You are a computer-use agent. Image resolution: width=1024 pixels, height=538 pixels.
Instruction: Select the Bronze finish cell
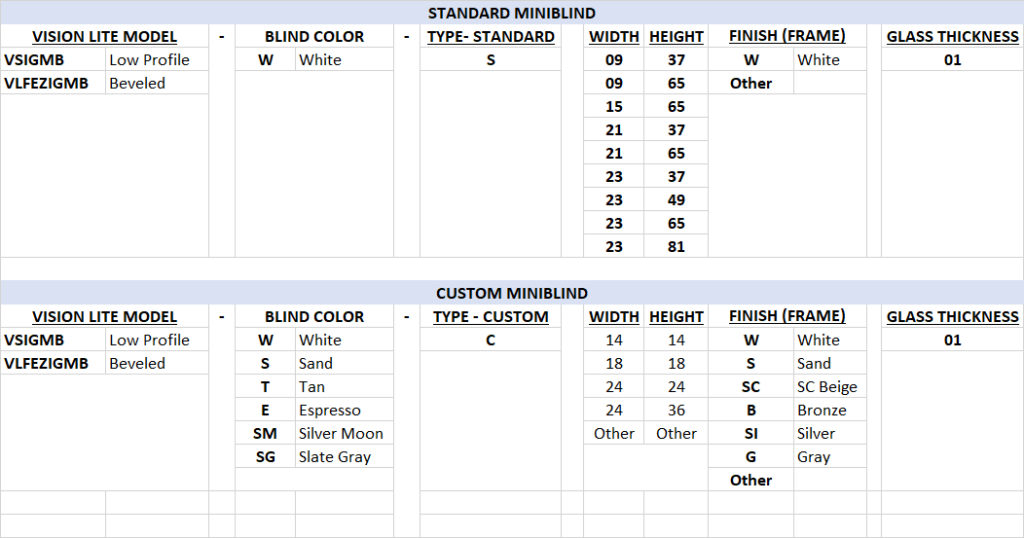[x=822, y=410]
